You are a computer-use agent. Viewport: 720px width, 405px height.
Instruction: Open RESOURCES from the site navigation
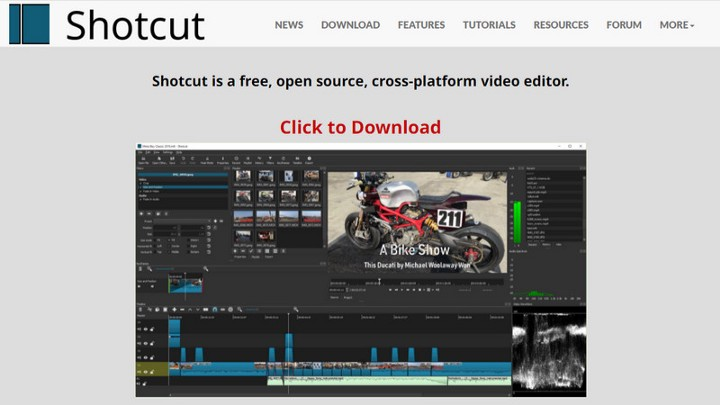tap(561, 25)
